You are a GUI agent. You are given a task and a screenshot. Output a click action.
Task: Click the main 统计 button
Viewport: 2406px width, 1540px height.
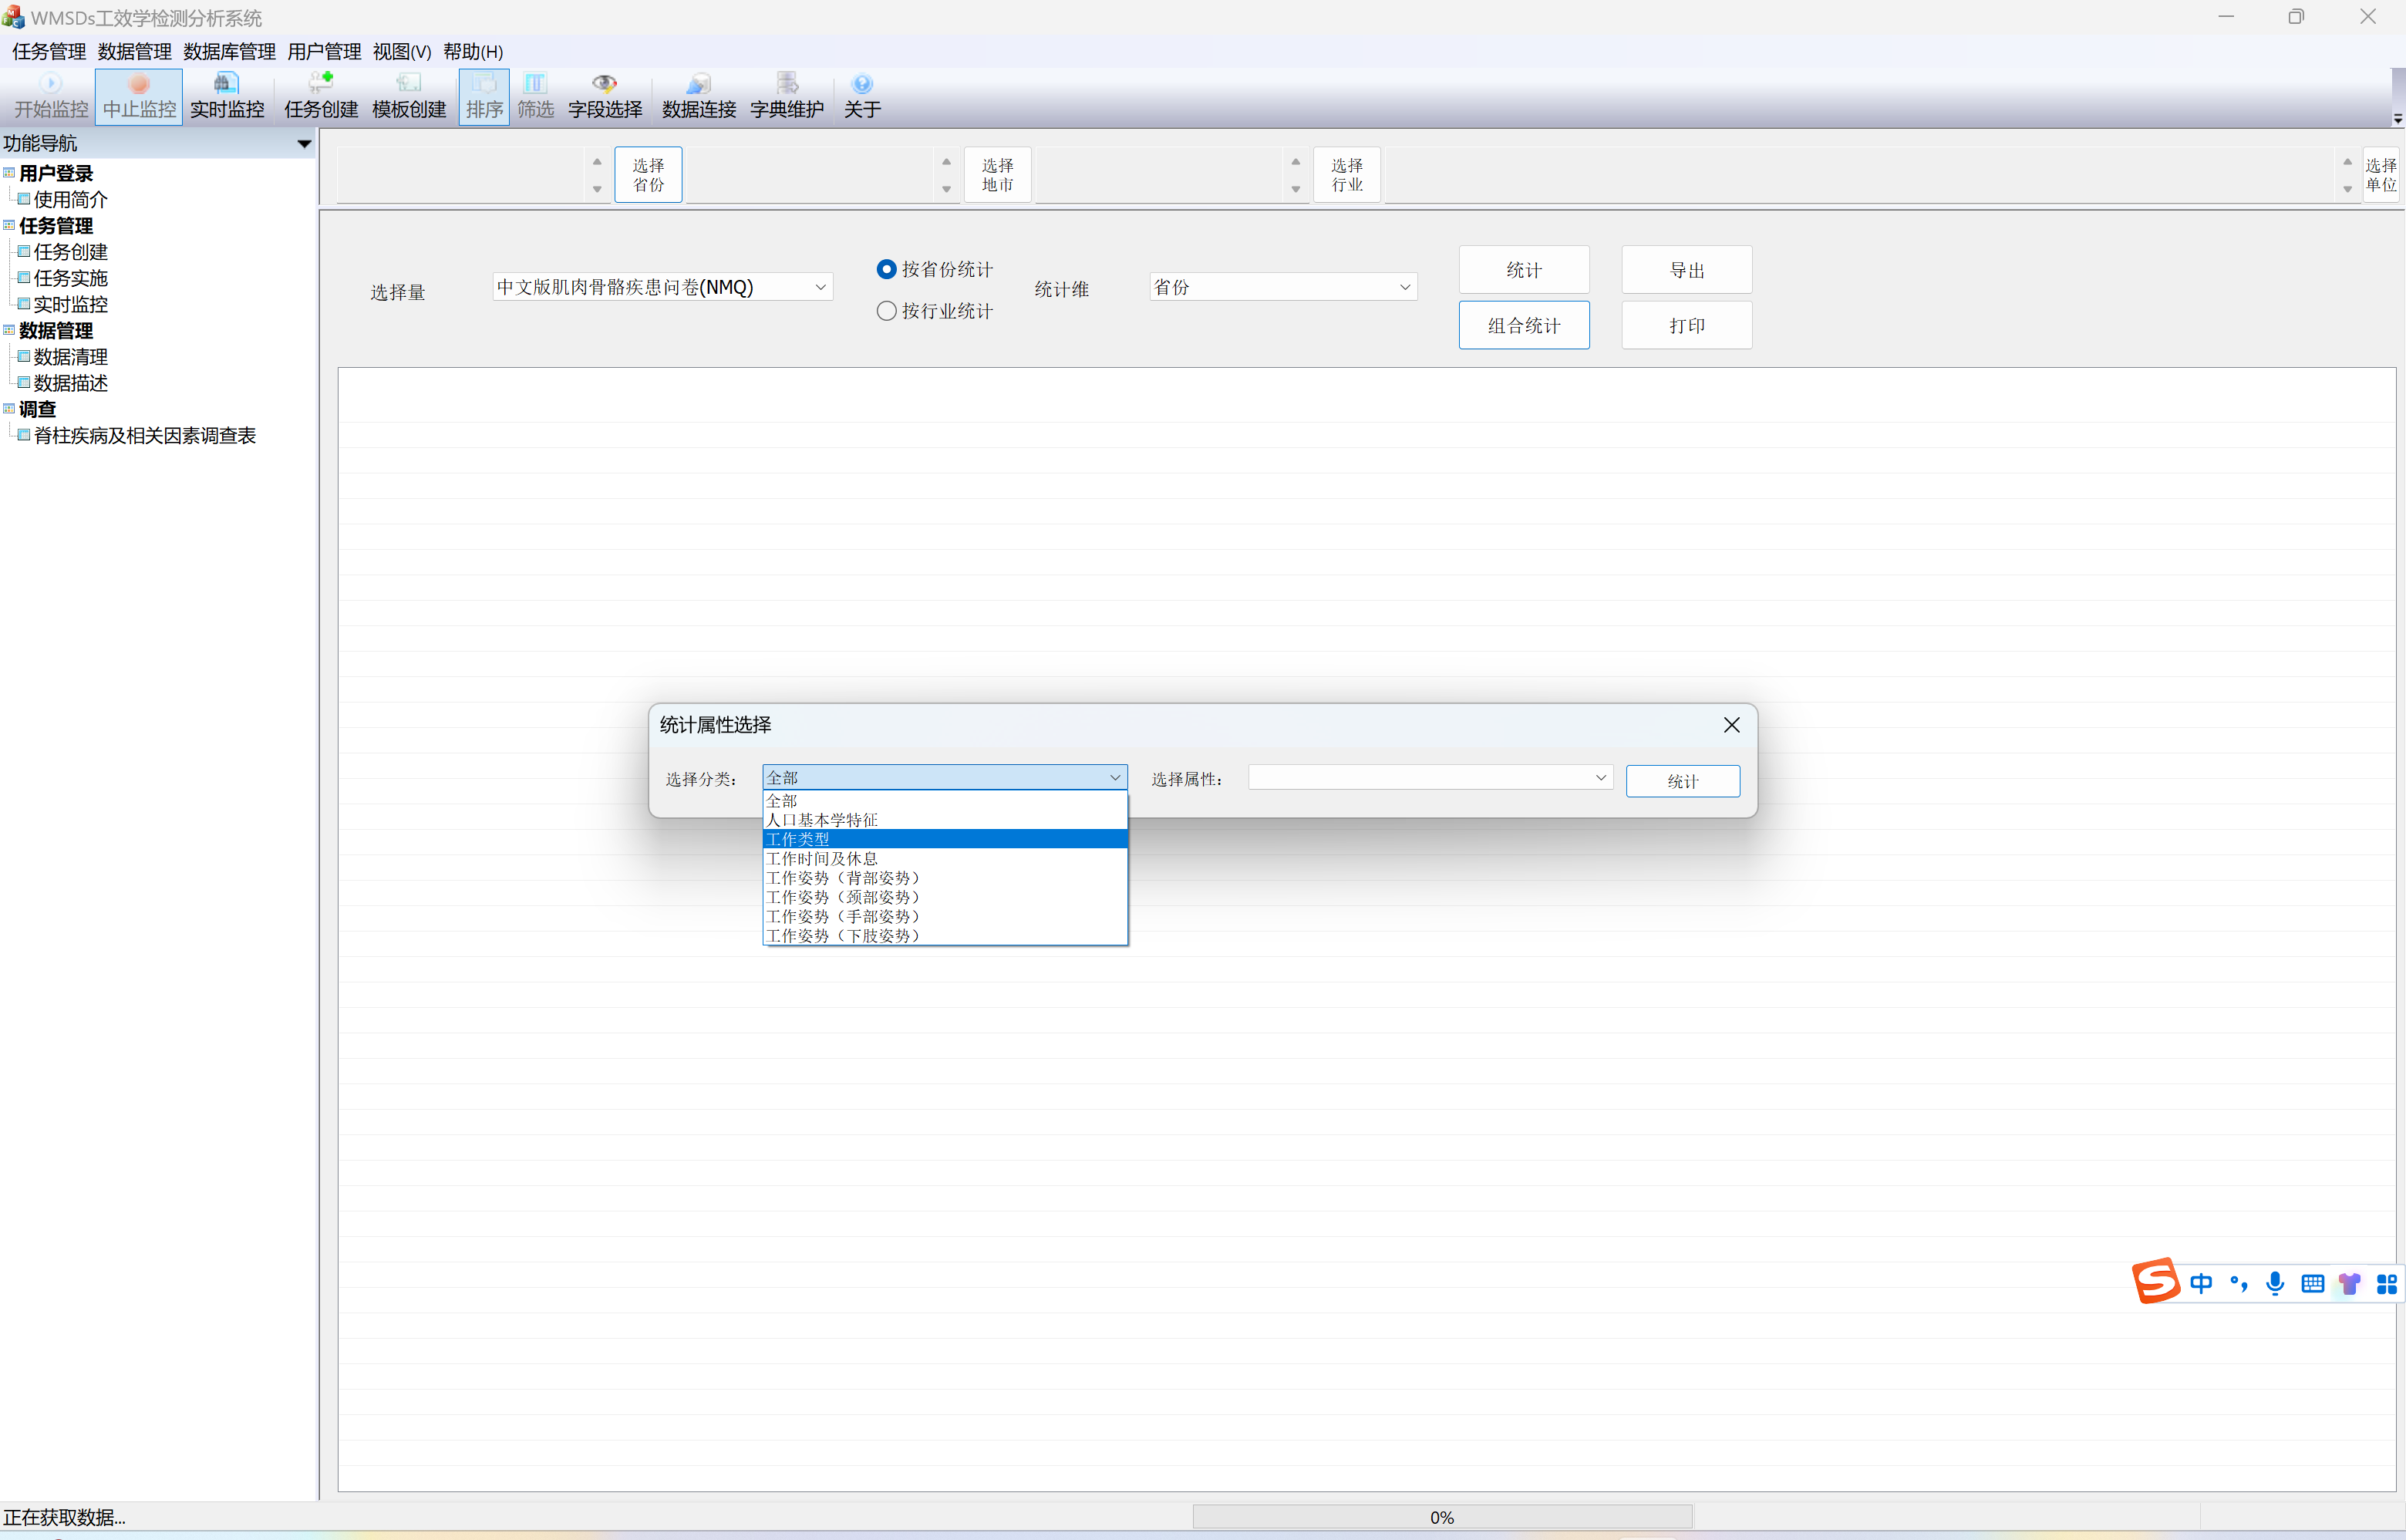[x=1524, y=270]
